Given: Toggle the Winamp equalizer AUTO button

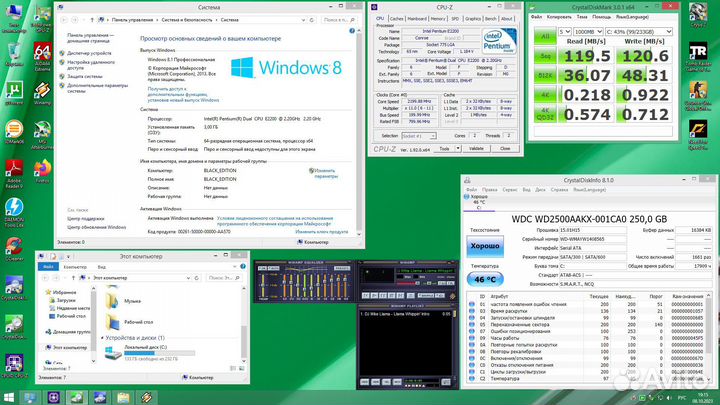Looking at the screenshot, I should click(x=274, y=268).
